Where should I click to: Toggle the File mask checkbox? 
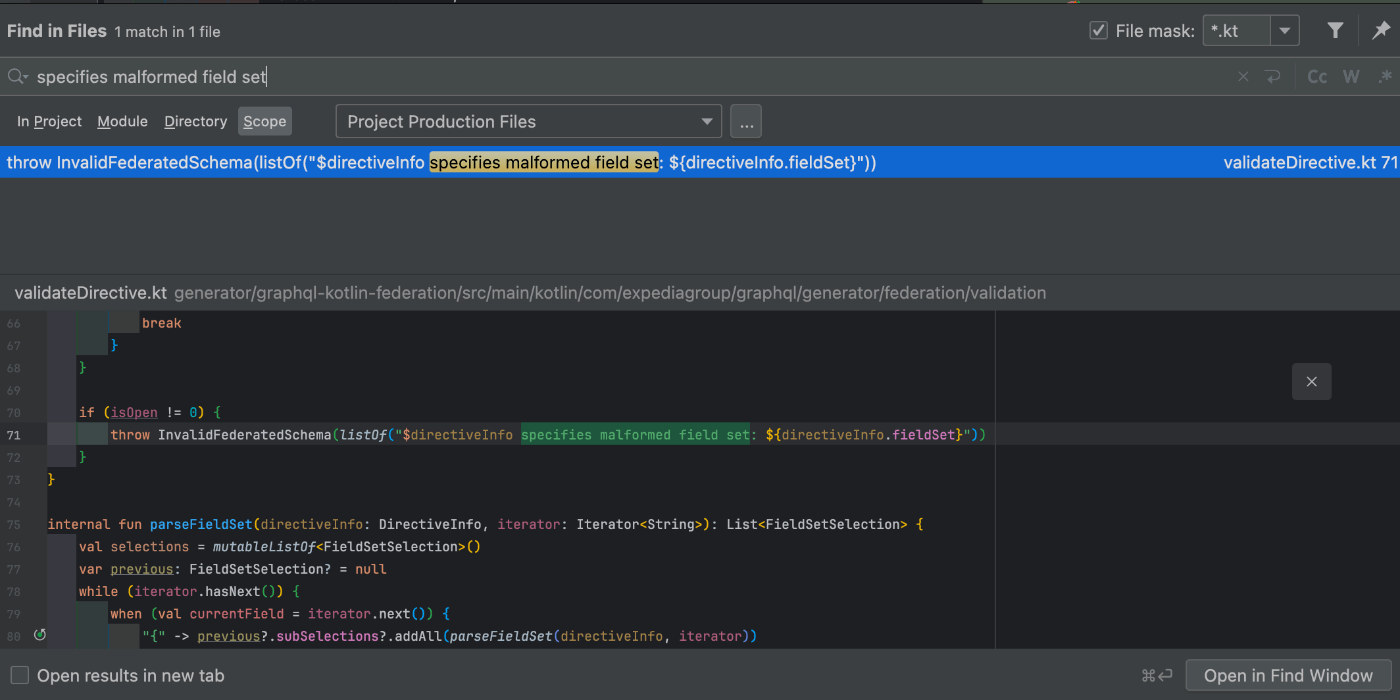1098,30
